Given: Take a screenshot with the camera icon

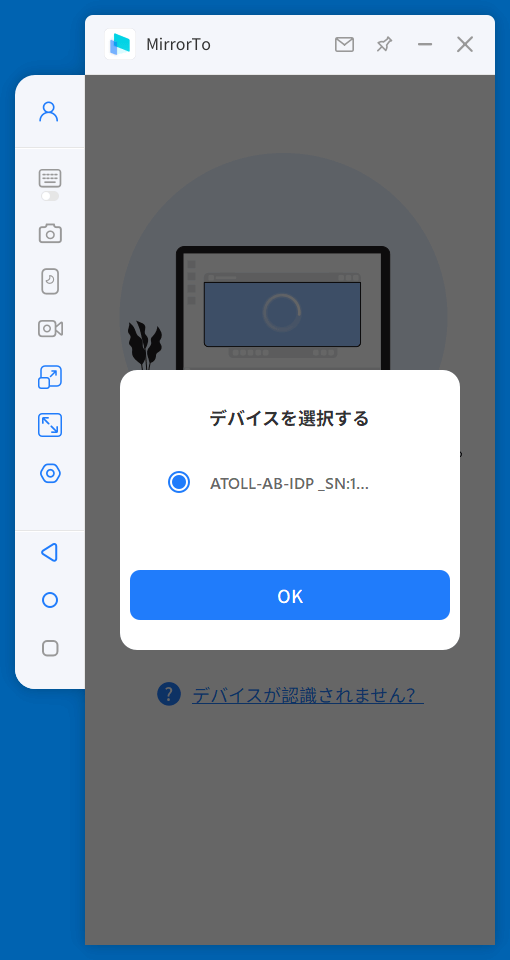Looking at the screenshot, I should pyautogui.click(x=50, y=233).
